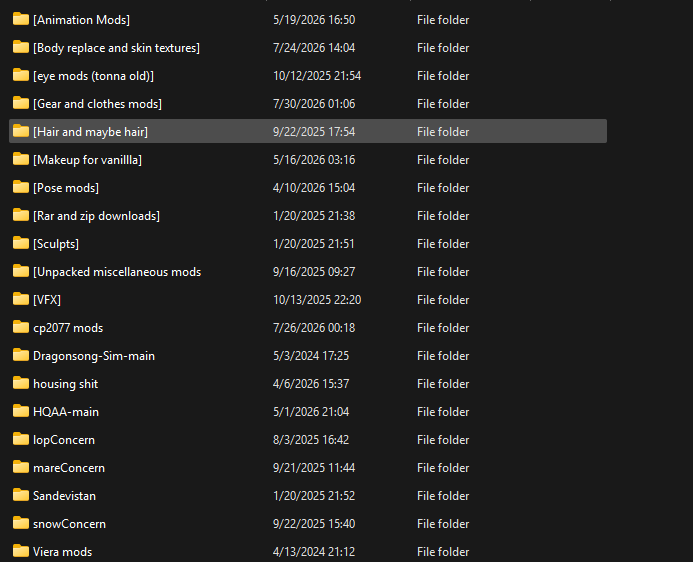Screen dimensions: 693x562
Task: Click date '5/3/2024 17:25'
Action: pos(311,356)
